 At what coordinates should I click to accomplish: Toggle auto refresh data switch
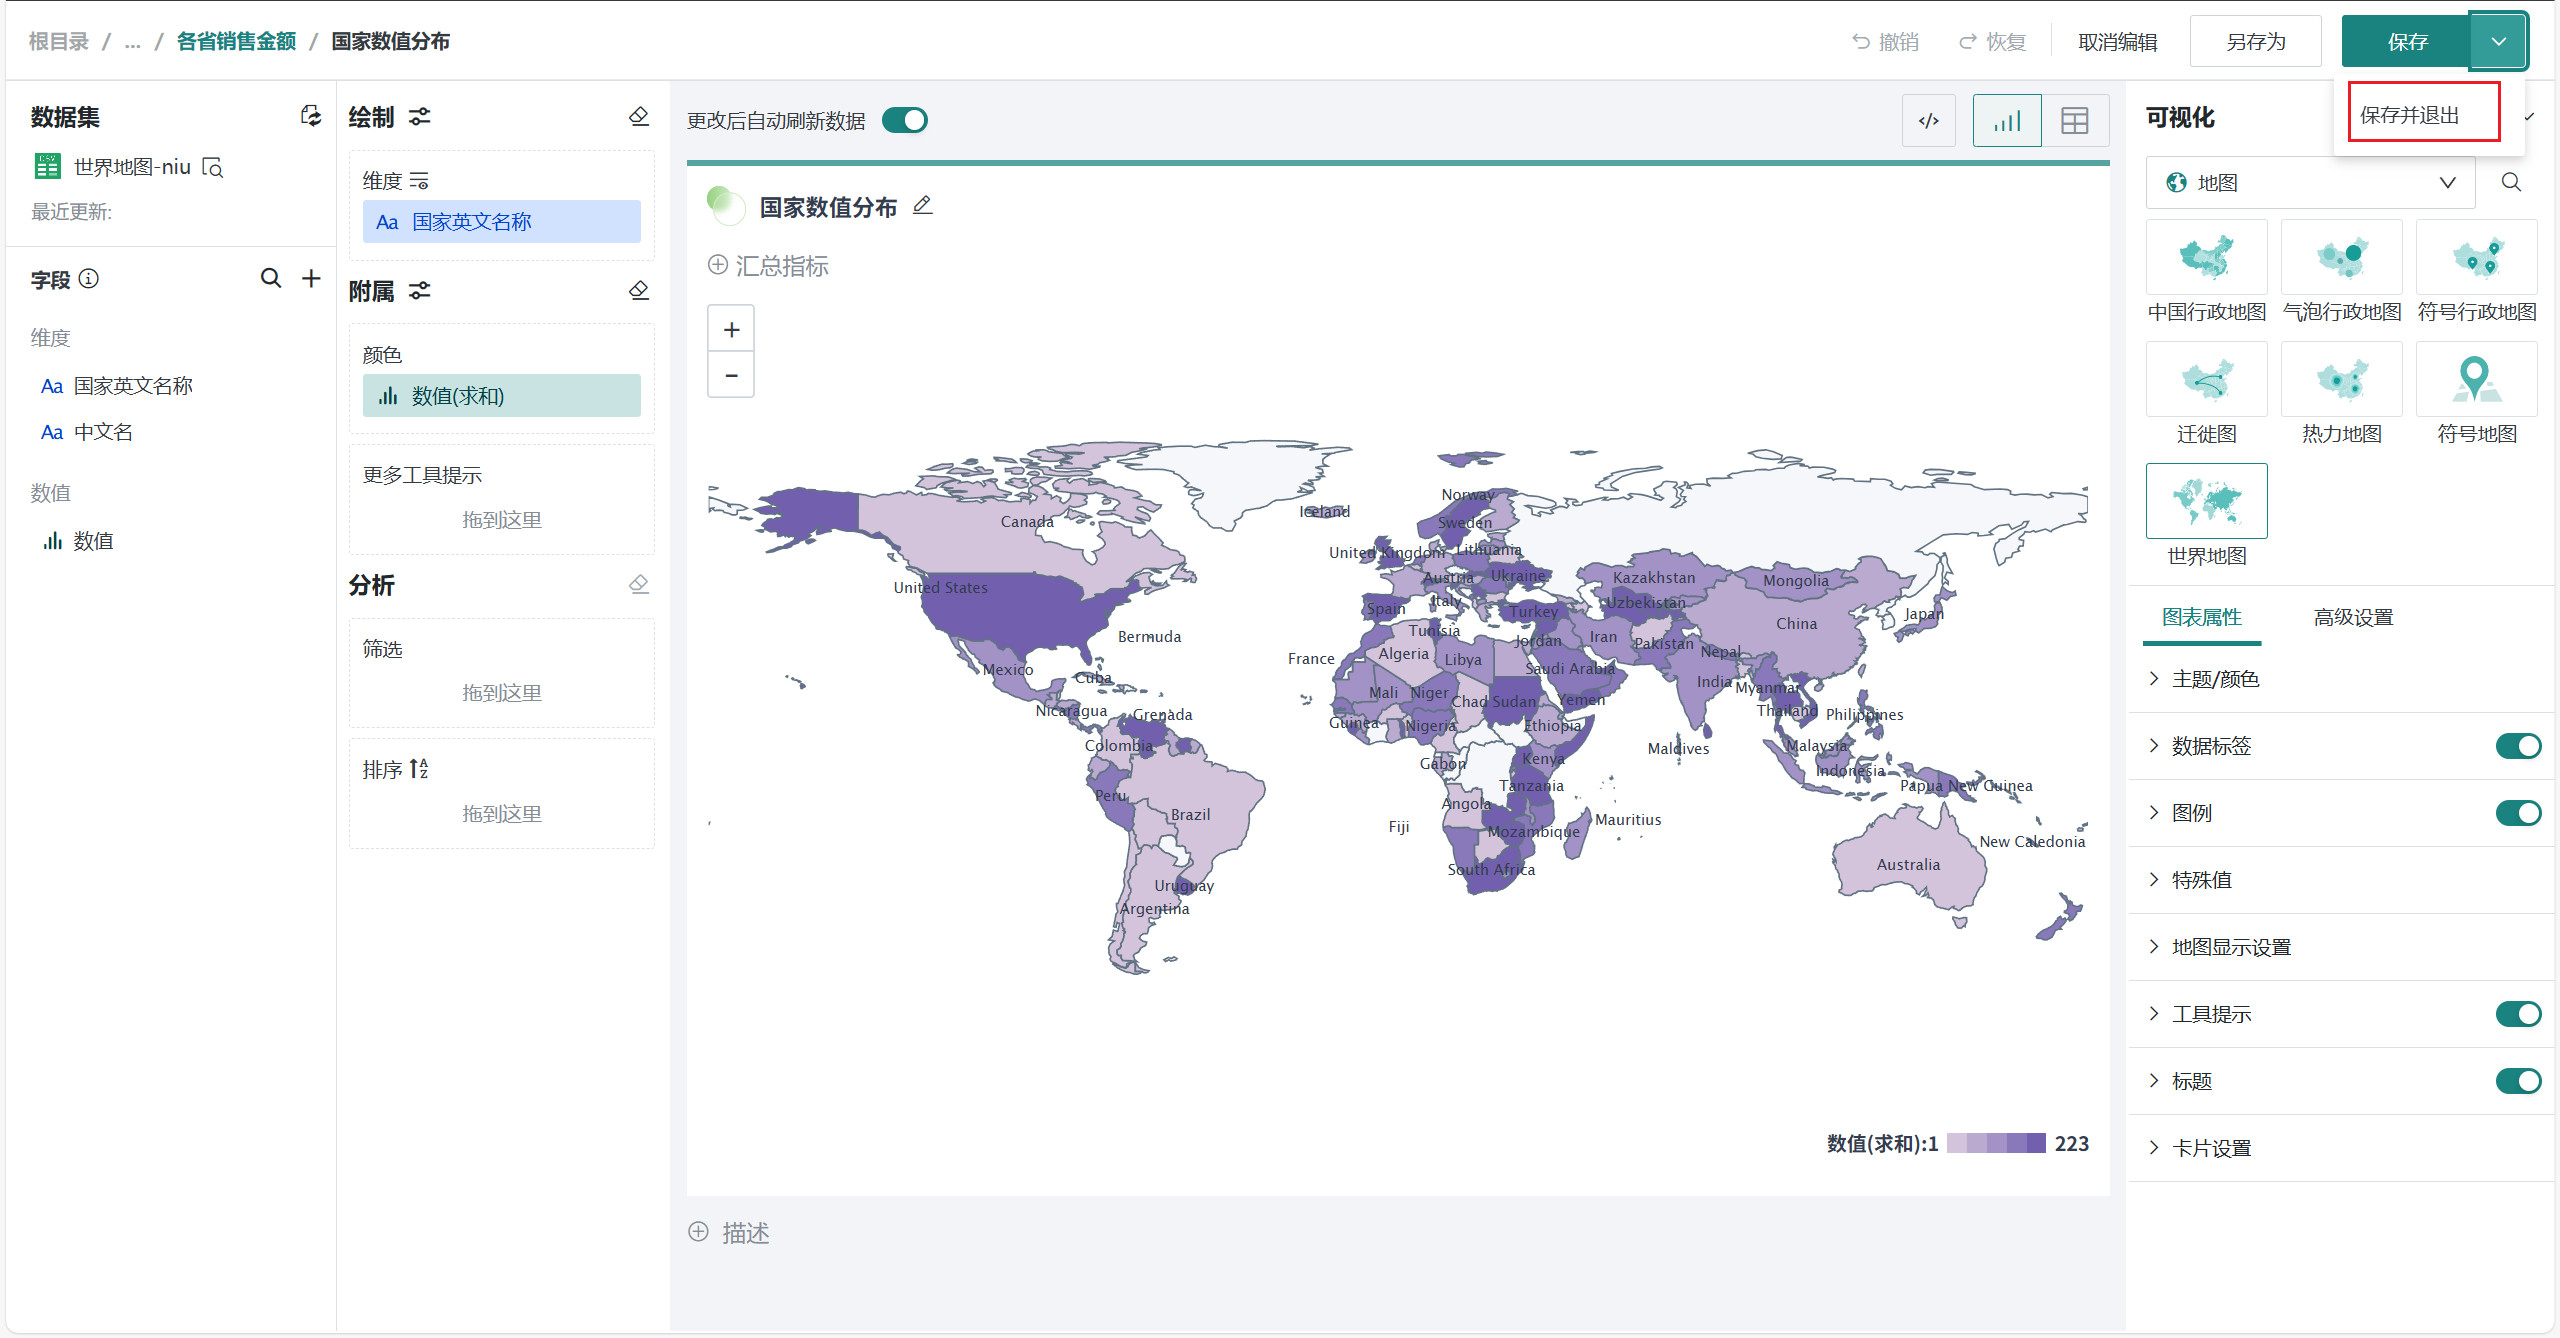click(x=905, y=121)
